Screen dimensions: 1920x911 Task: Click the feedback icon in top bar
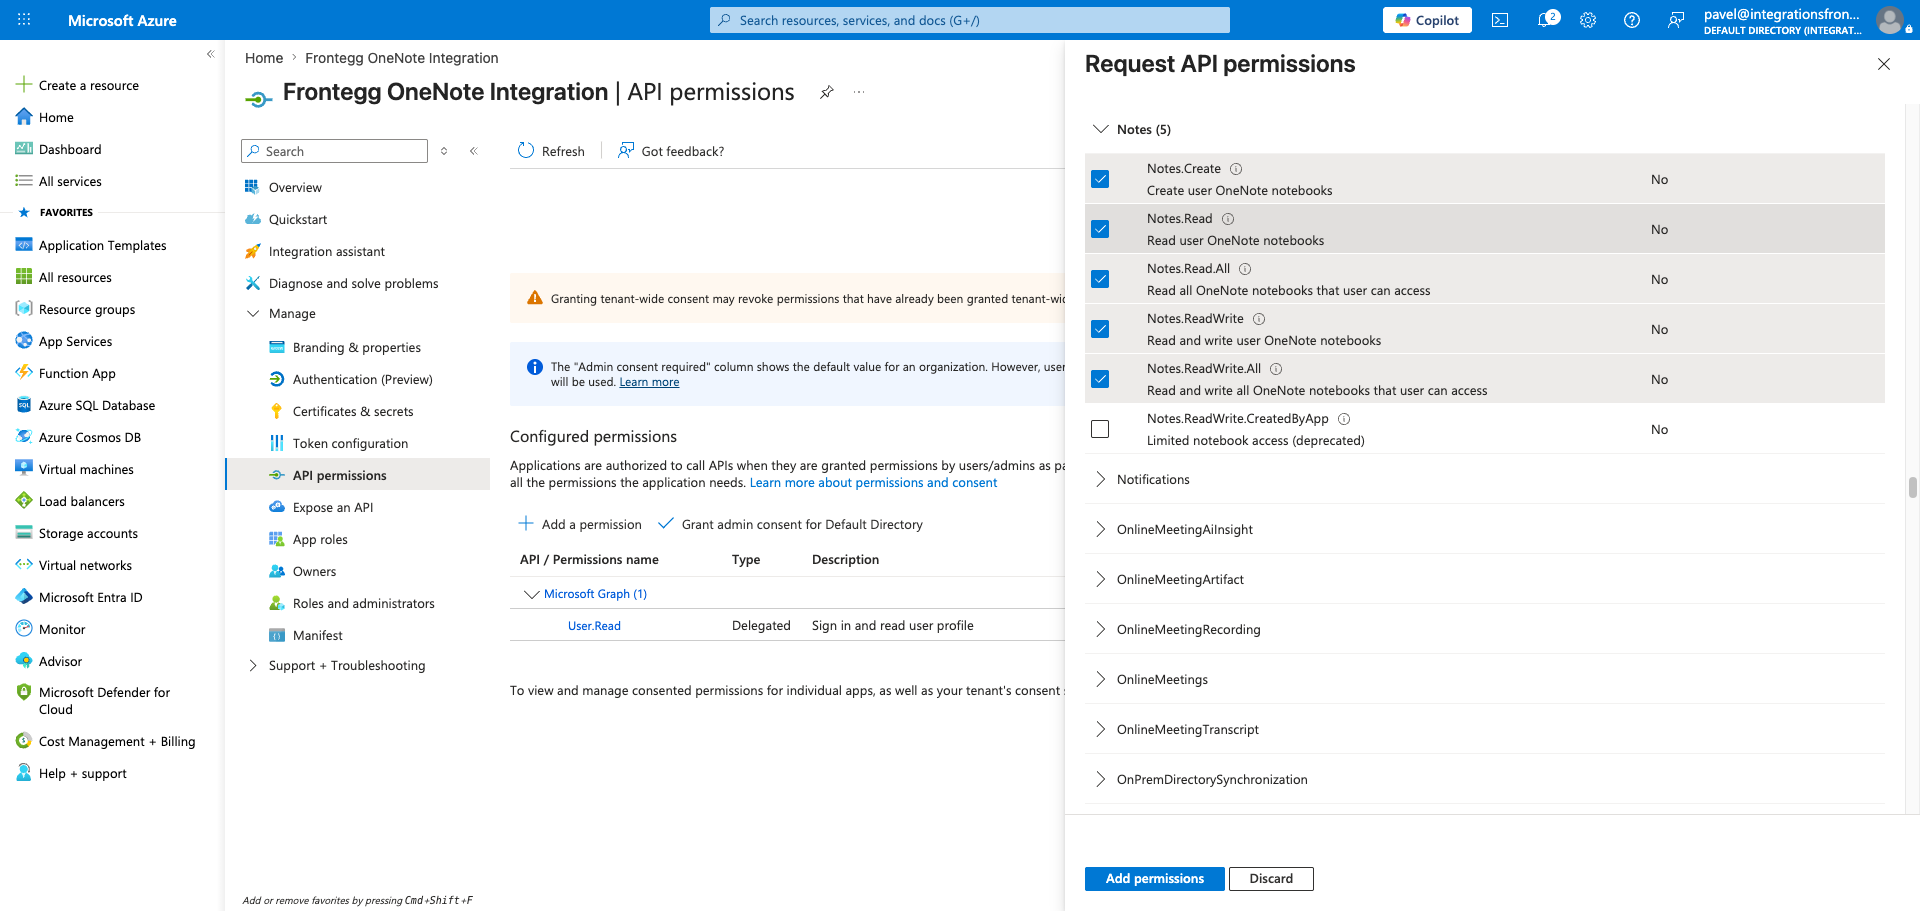(1676, 20)
